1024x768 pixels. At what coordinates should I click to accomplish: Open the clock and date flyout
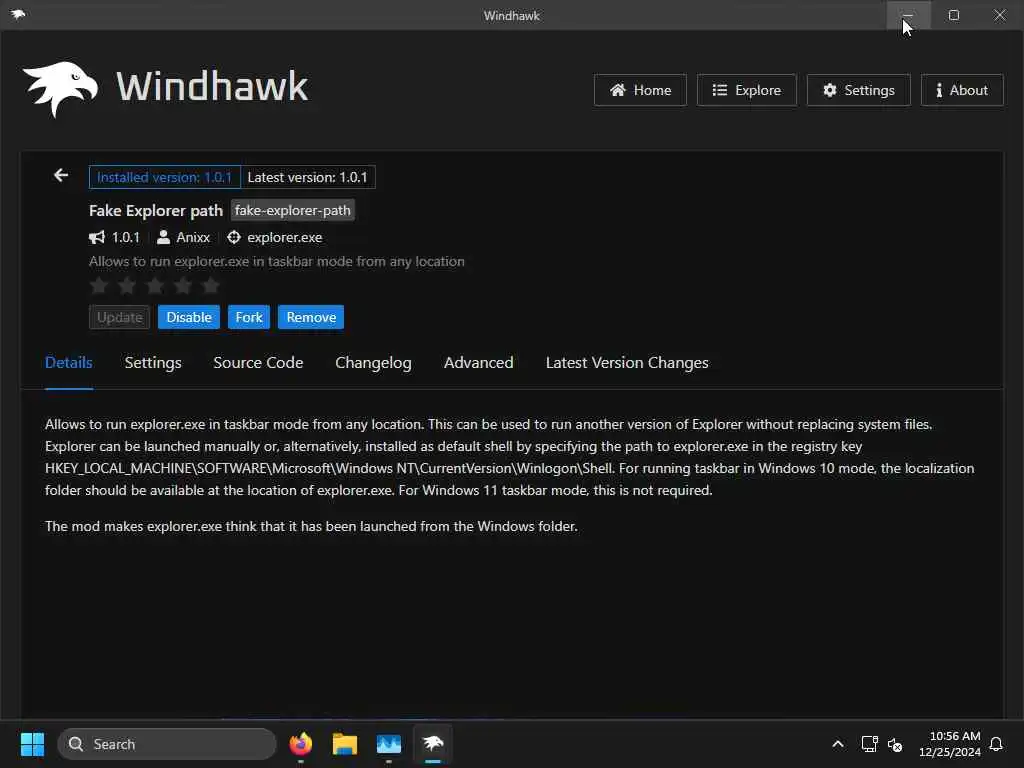pyautogui.click(x=950, y=744)
